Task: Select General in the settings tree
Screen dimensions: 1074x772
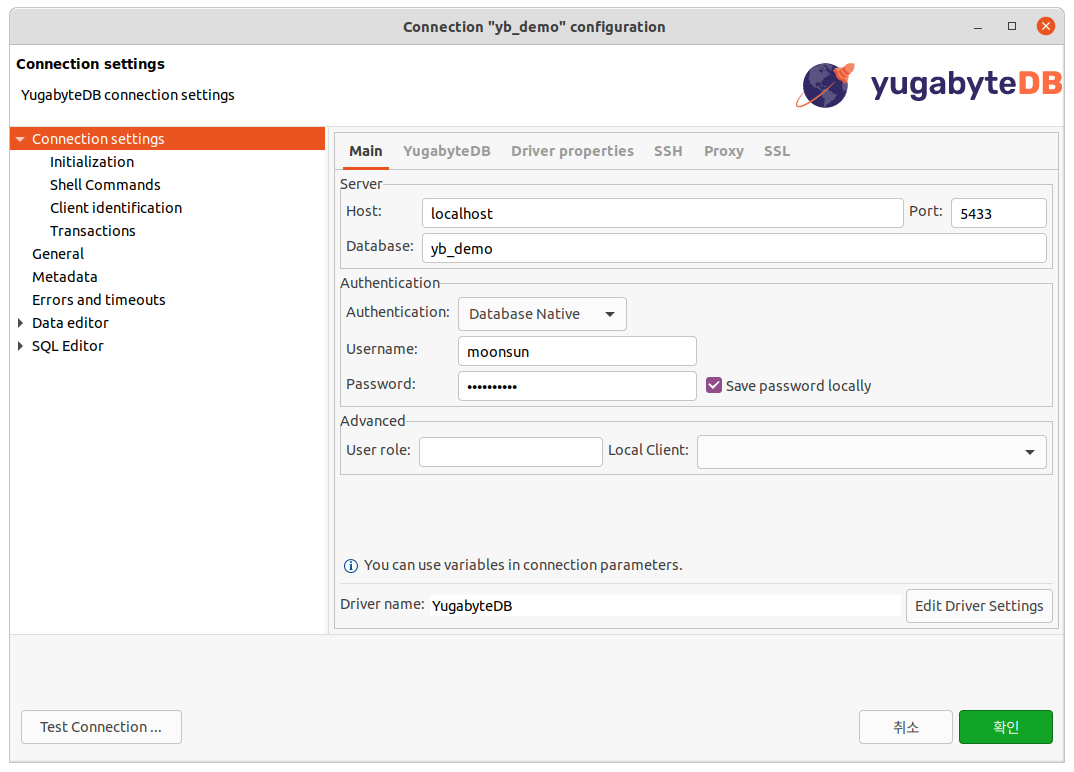Action: 58,254
